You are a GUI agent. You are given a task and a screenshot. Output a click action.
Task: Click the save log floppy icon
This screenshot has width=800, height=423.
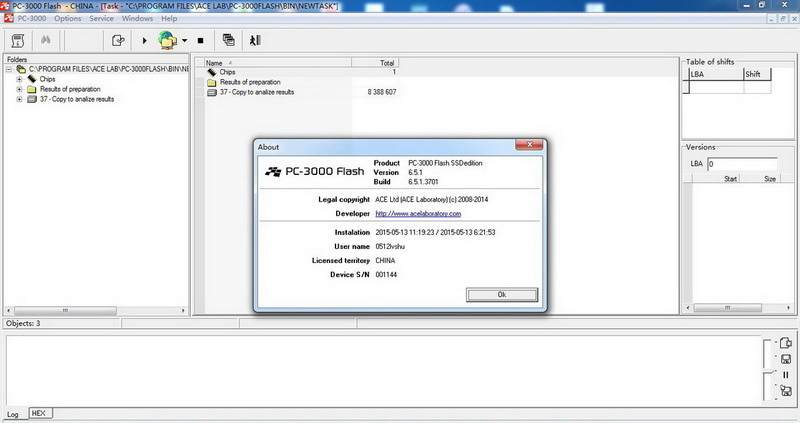point(786,359)
